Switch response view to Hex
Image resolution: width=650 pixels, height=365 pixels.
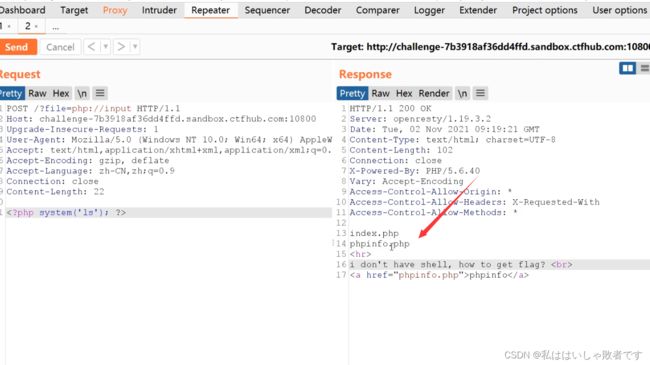[404, 93]
